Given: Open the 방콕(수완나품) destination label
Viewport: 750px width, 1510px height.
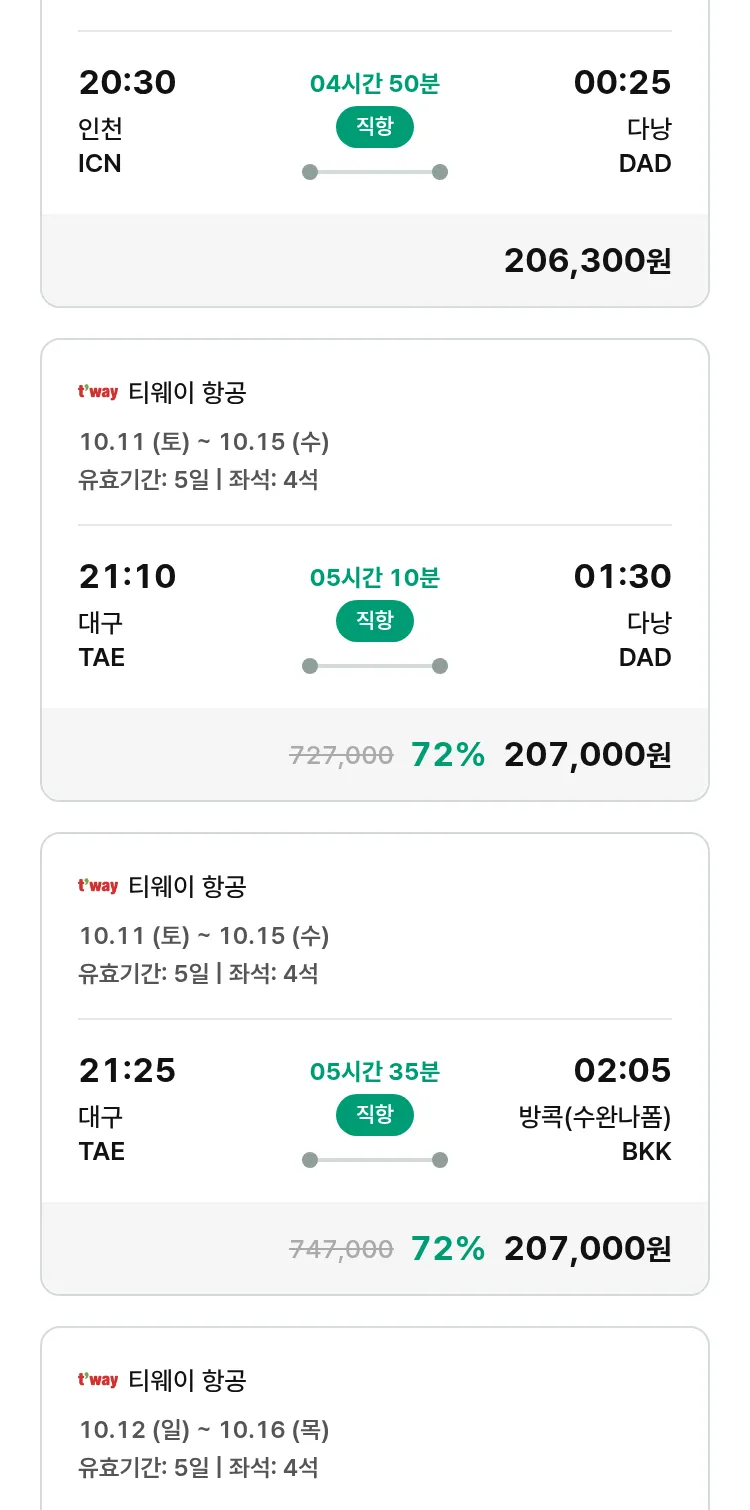Looking at the screenshot, I should pyautogui.click(x=595, y=1116).
